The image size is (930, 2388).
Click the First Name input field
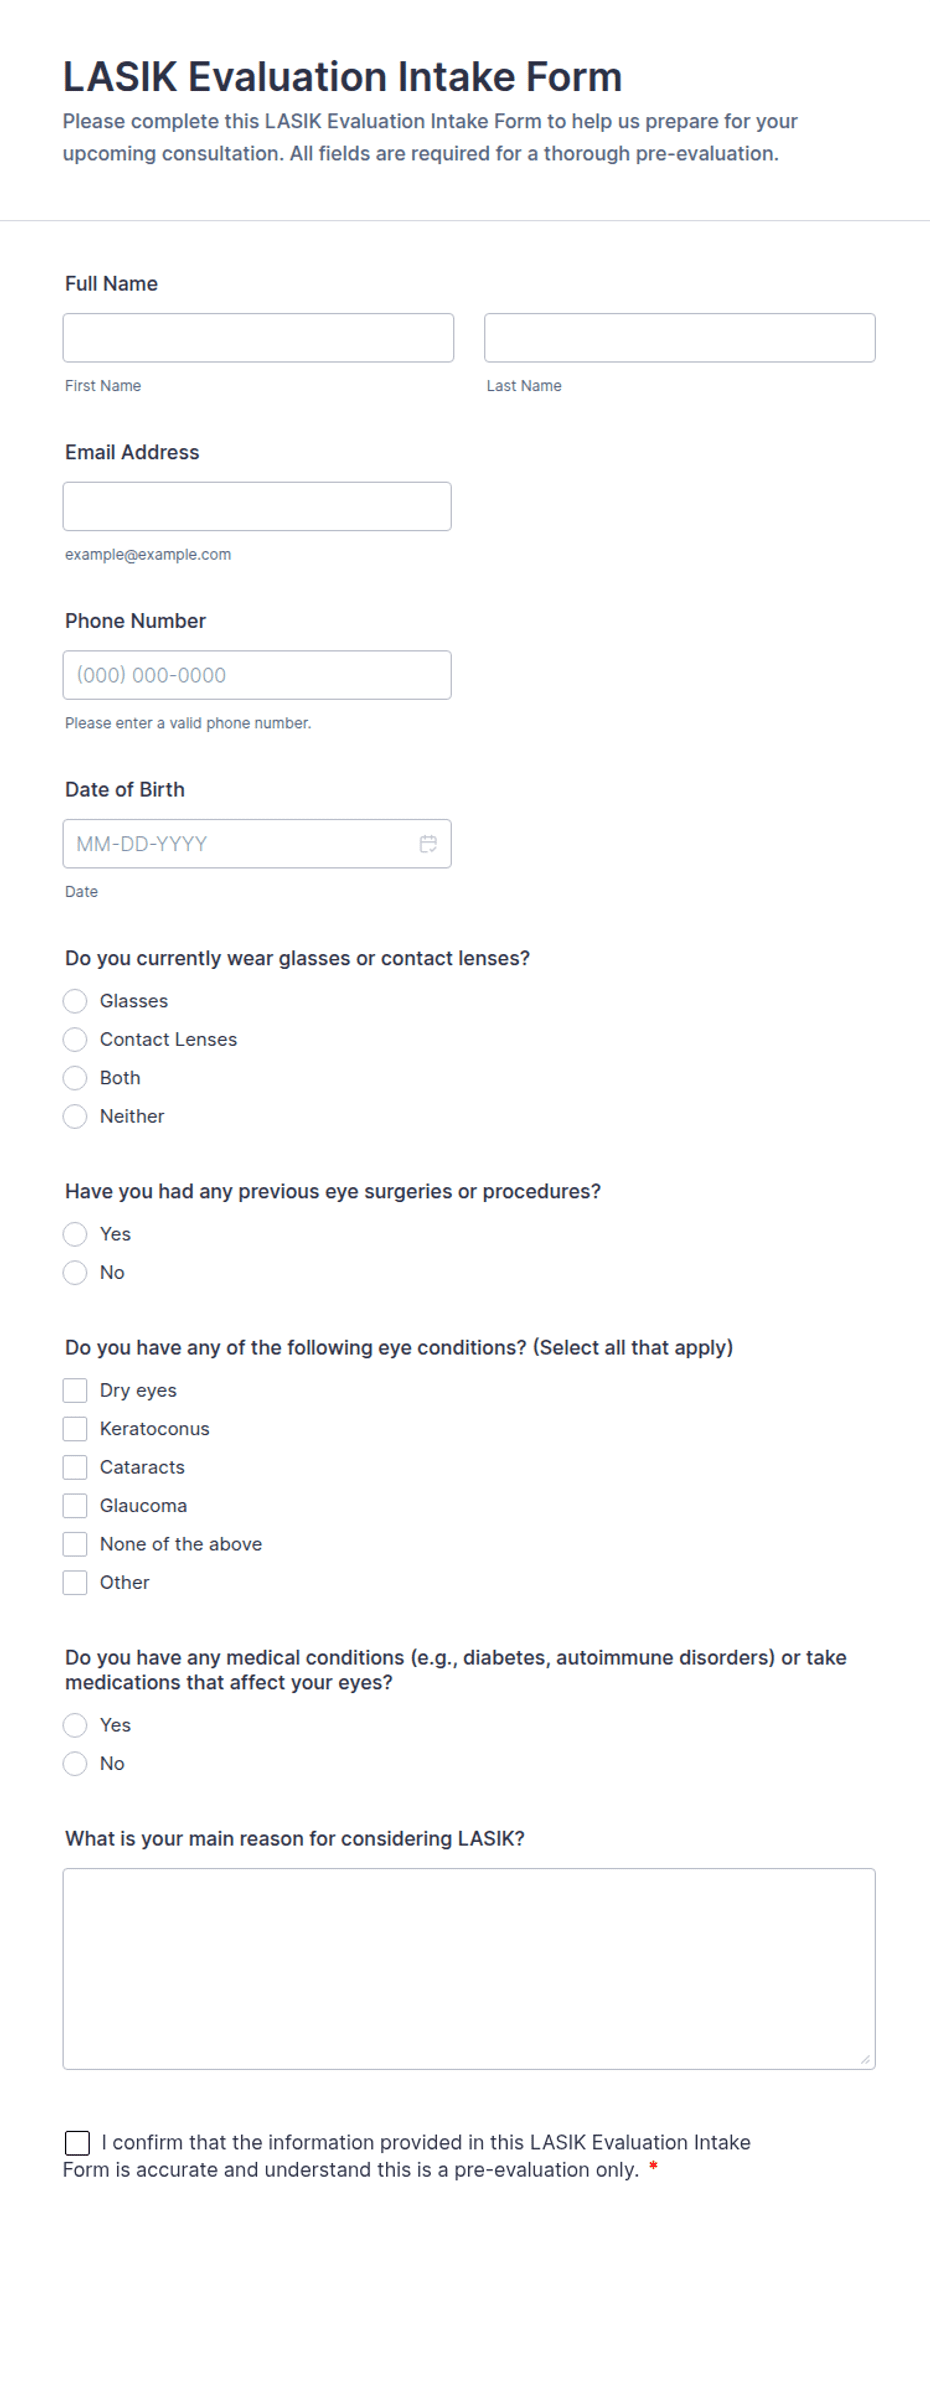pyautogui.click(x=258, y=338)
